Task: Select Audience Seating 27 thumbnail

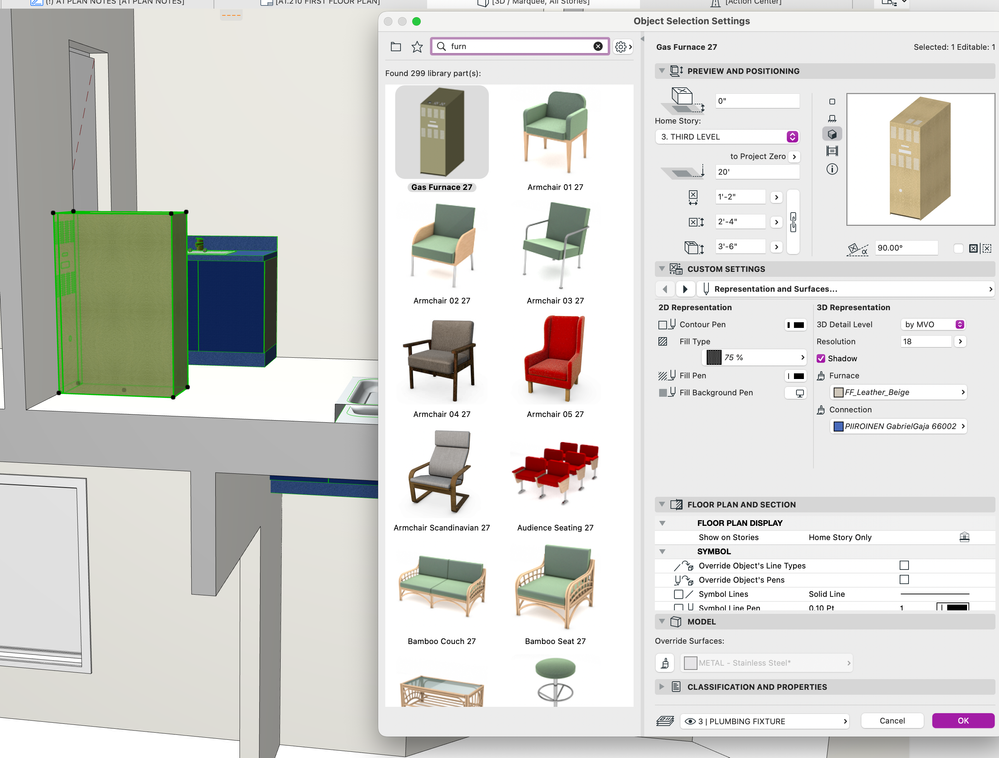Action: 555,473
